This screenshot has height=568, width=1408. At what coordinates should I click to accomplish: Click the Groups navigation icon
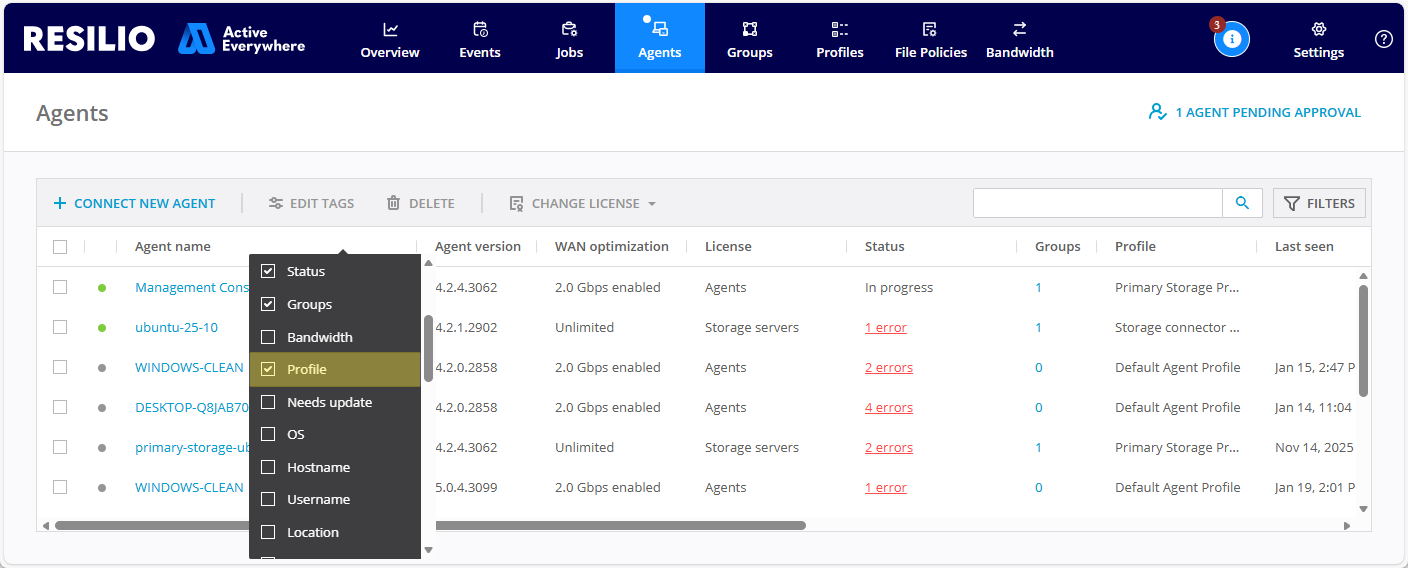[x=749, y=29]
